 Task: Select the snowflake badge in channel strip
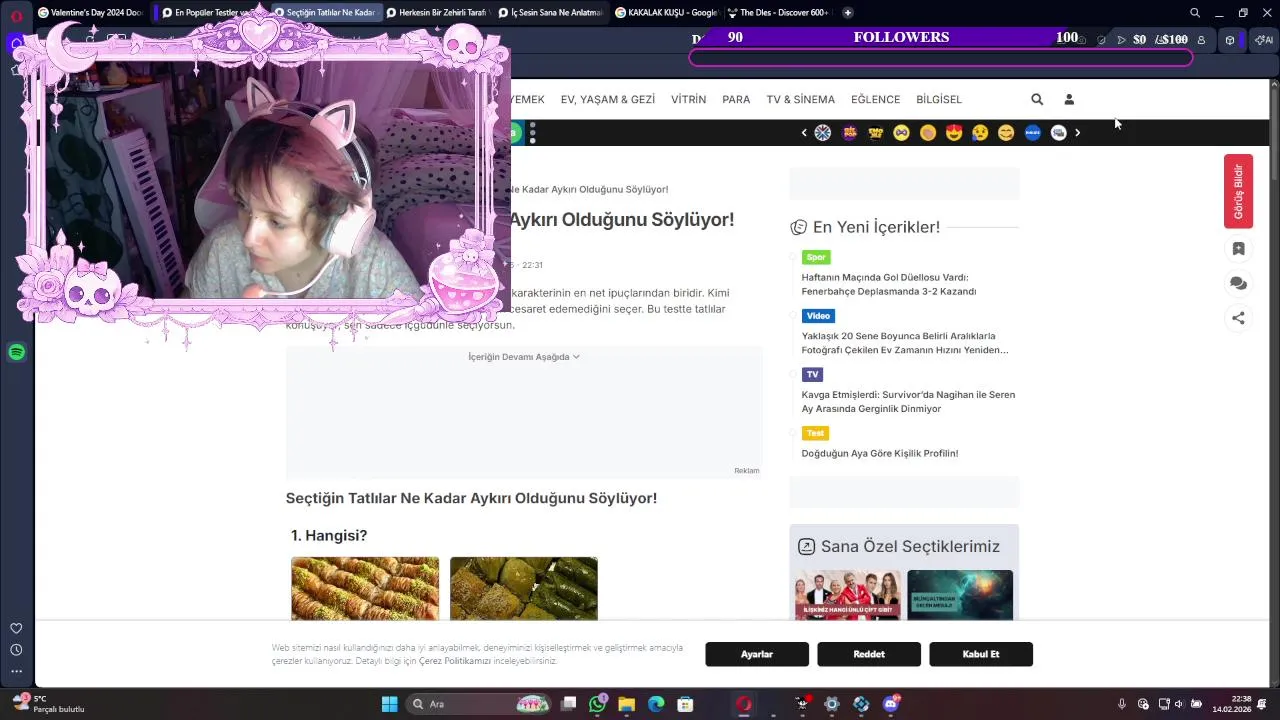pyautogui.click(x=823, y=132)
